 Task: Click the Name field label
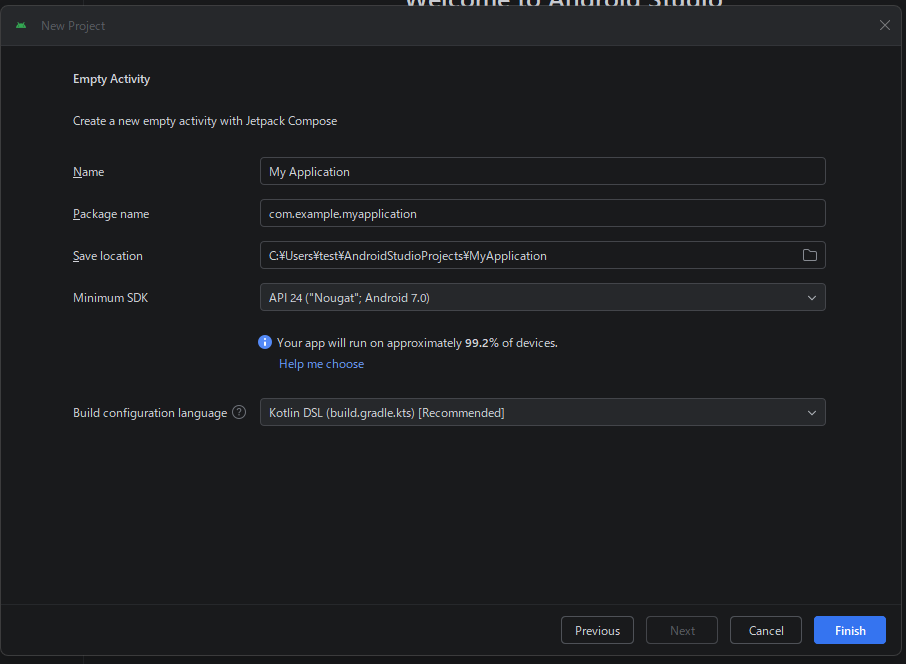click(88, 172)
